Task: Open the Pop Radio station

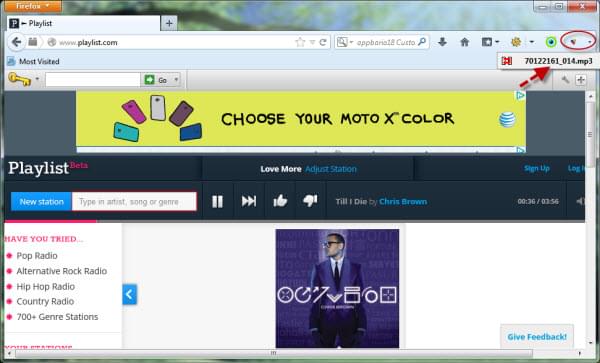Action: pos(37,256)
